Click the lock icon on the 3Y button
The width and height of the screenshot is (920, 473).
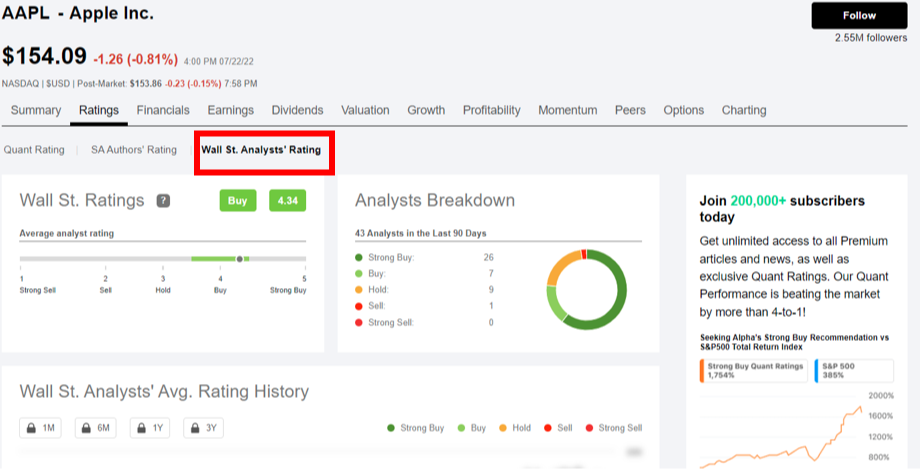click(x=195, y=428)
